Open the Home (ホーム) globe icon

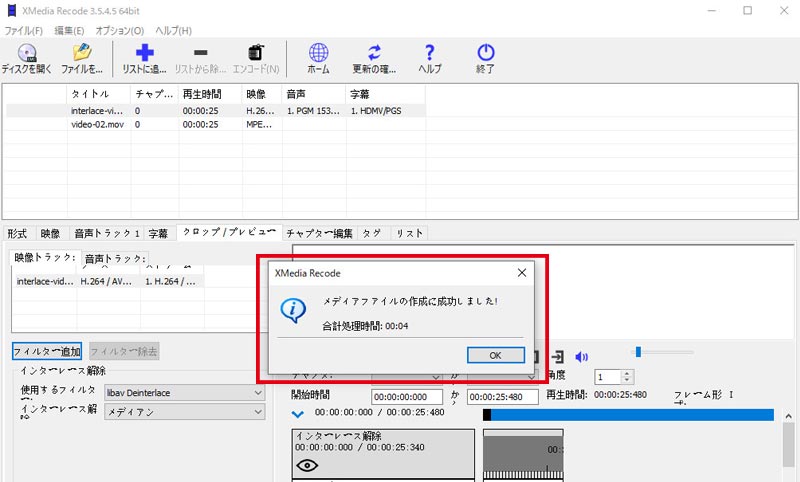coord(318,53)
